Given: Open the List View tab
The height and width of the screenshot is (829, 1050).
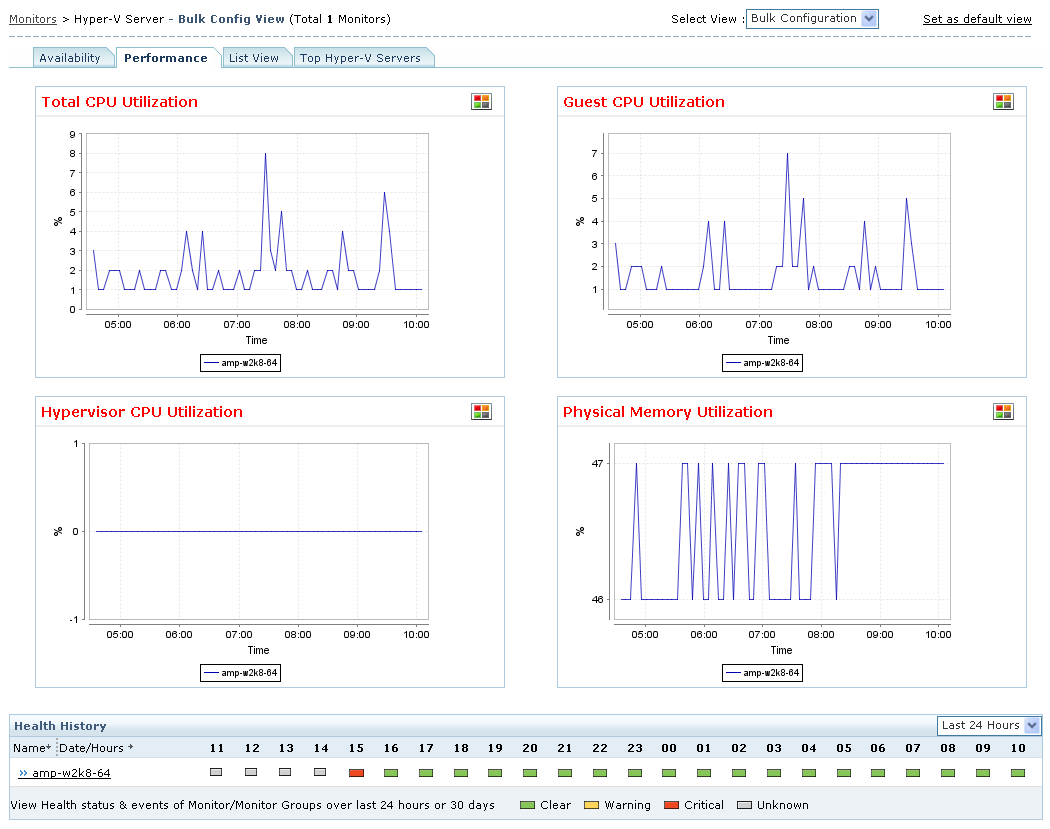Looking at the screenshot, I should point(254,58).
